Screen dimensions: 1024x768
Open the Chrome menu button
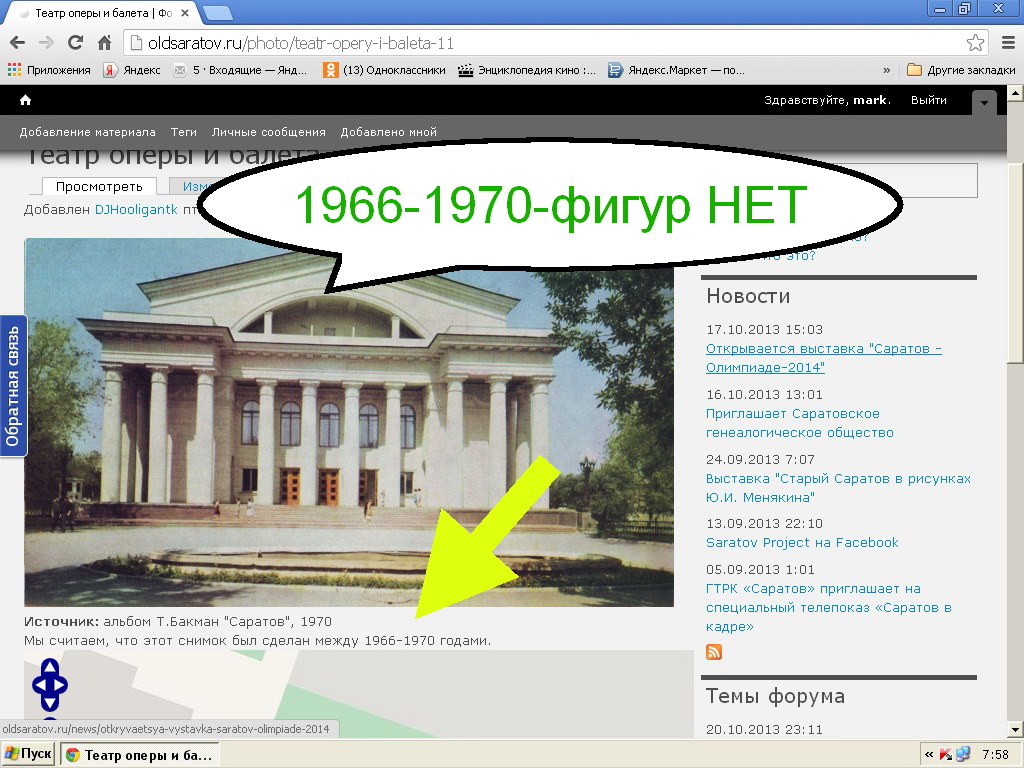coord(1007,43)
